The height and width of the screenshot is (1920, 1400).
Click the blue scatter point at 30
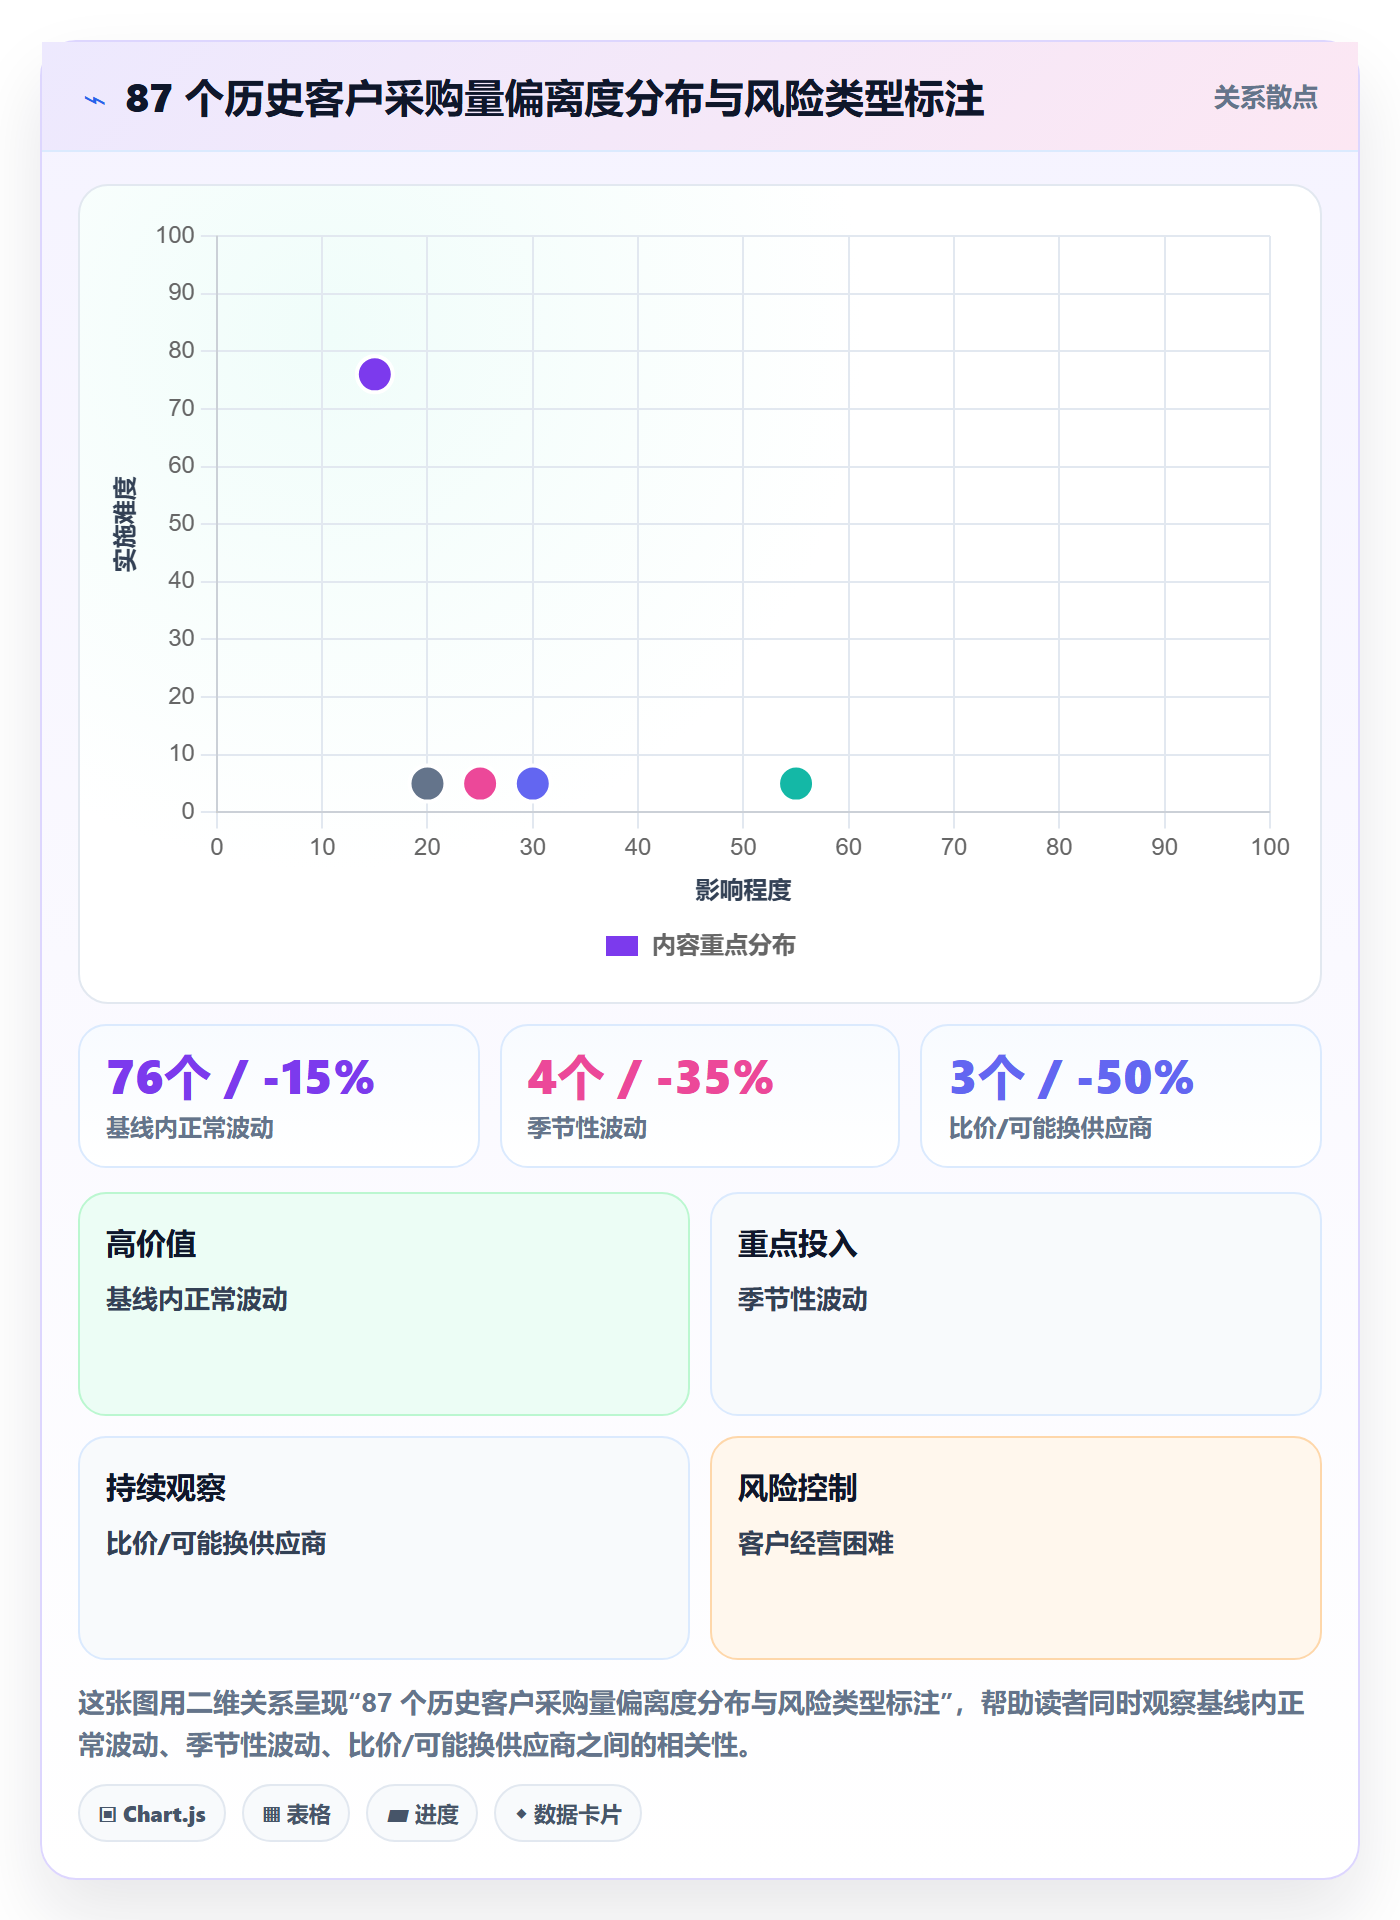point(533,783)
